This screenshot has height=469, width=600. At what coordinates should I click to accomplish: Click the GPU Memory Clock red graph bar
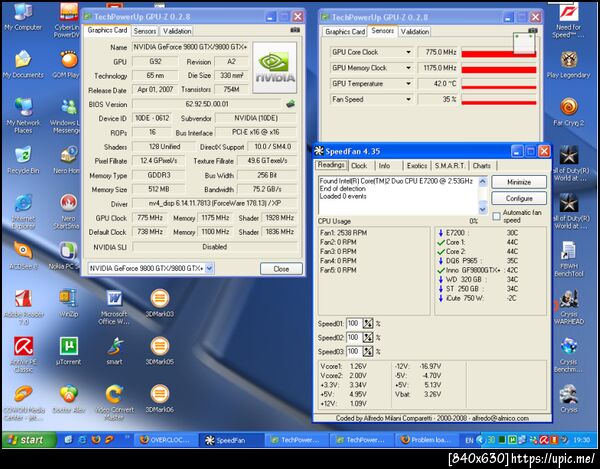pos(499,70)
